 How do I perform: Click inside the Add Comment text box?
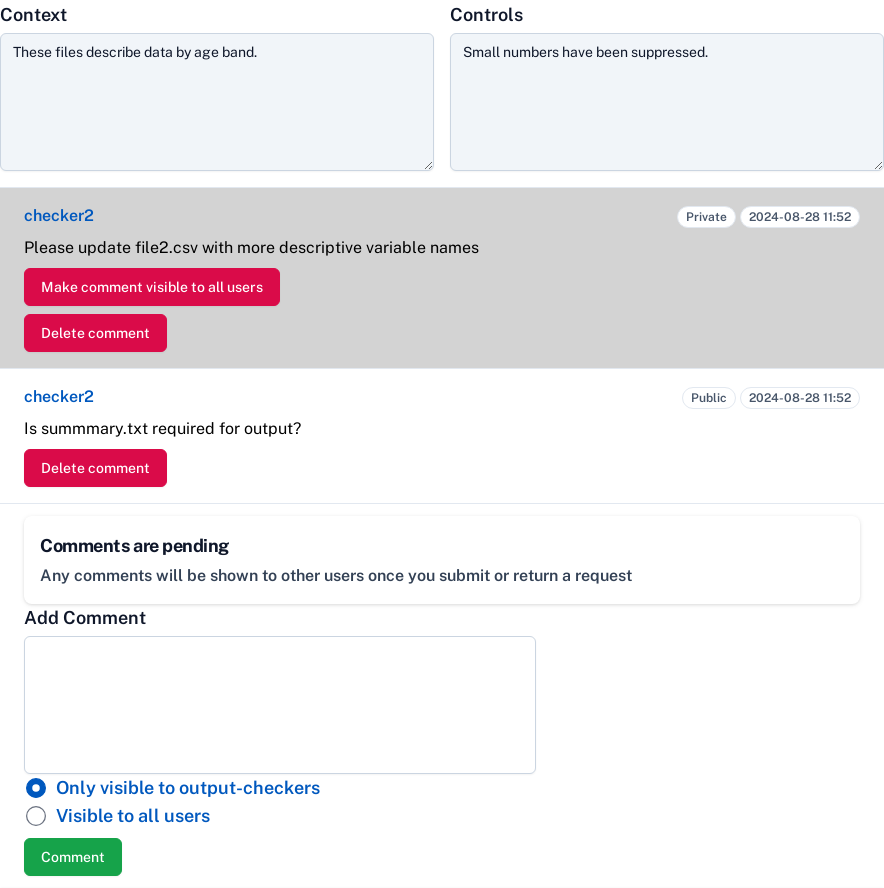pos(279,703)
